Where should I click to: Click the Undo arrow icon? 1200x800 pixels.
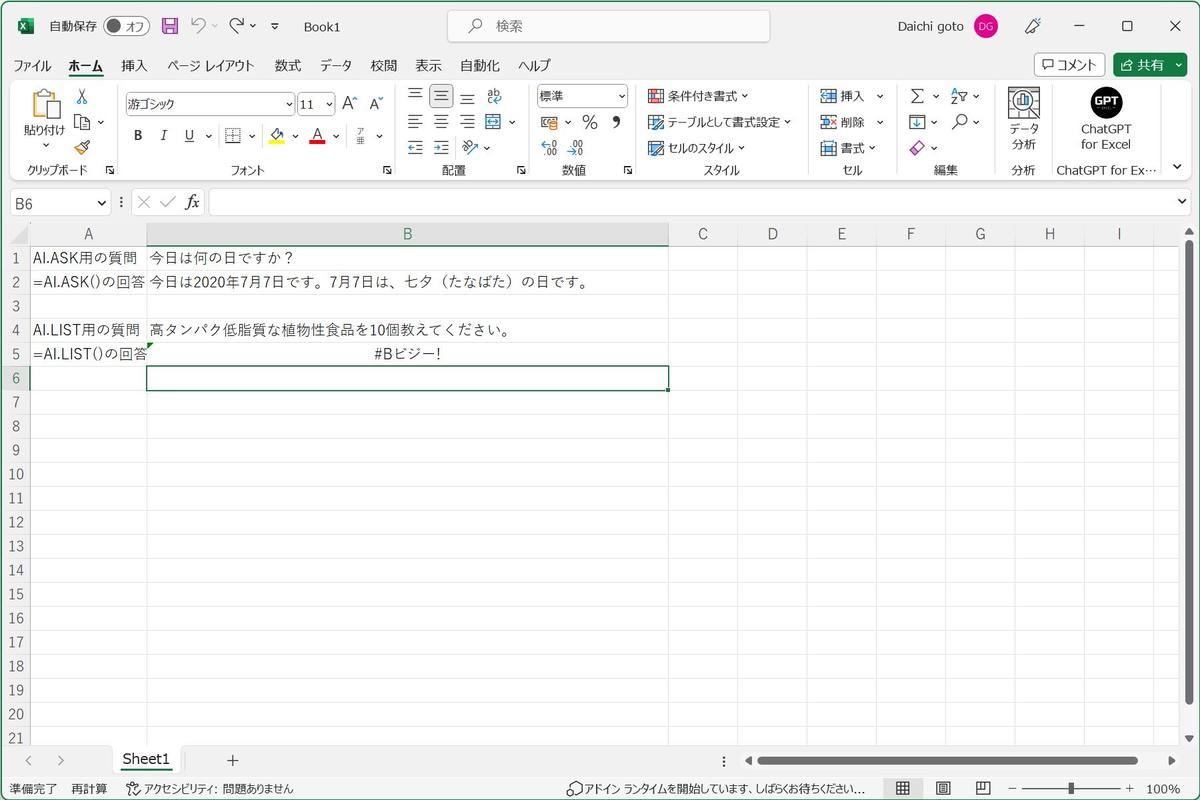coord(198,26)
